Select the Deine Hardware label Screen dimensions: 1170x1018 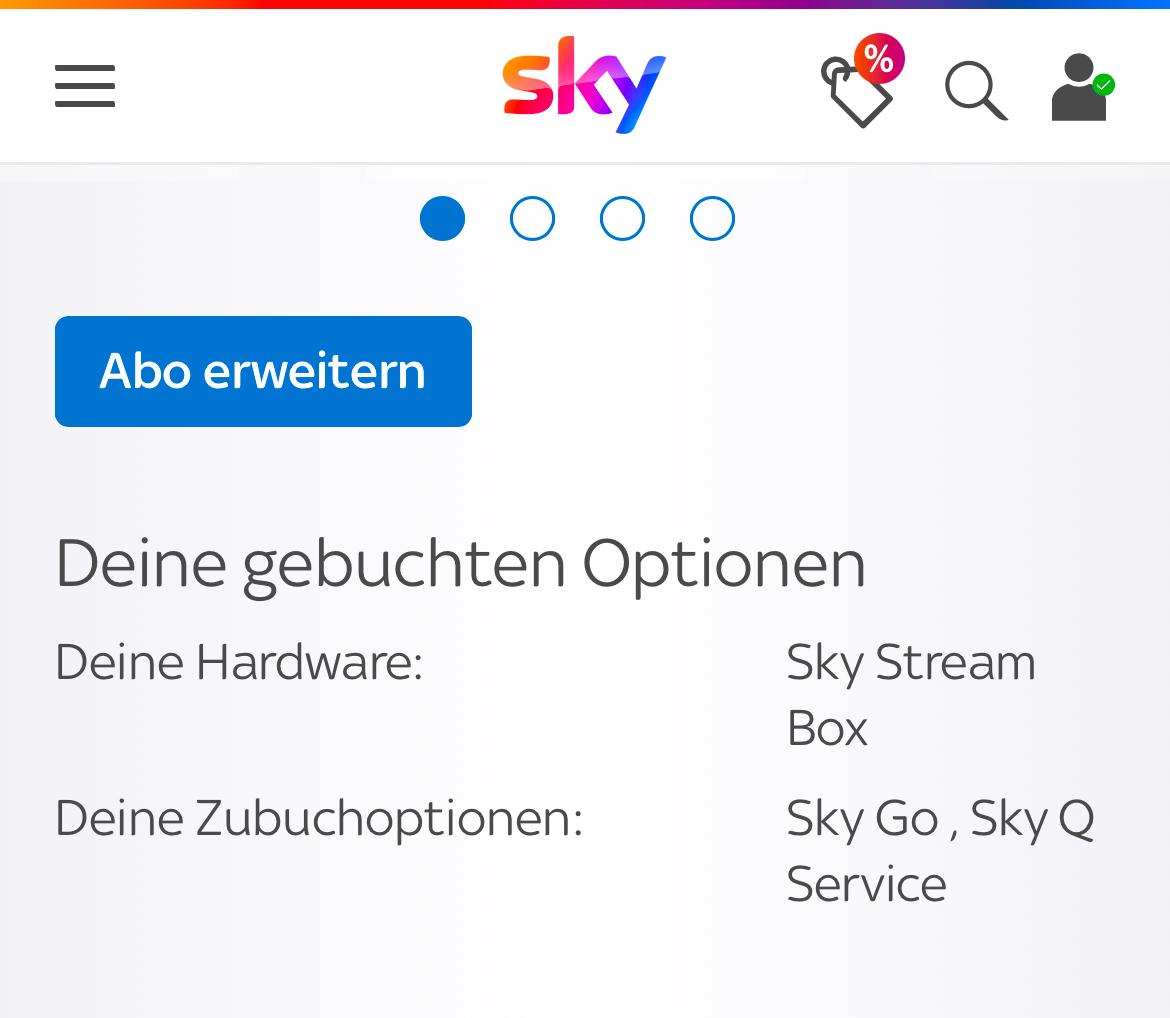(x=239, y=662)
